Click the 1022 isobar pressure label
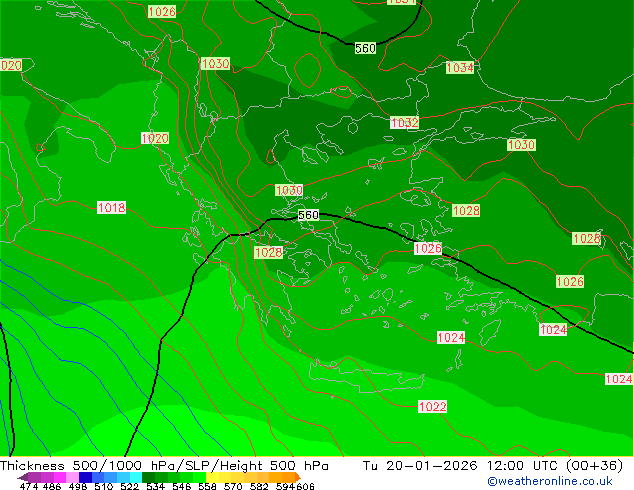The height and width of the screenshot is (490, 634). 433,406
